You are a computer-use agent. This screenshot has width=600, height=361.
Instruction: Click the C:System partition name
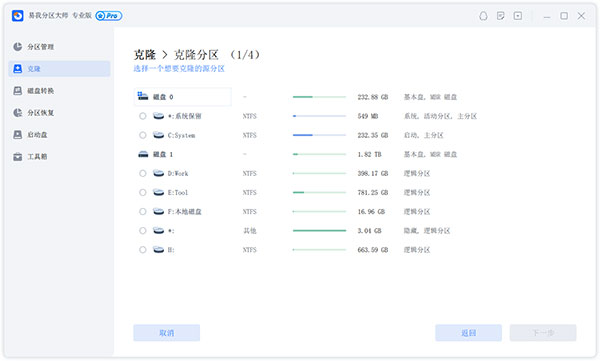tap(181, 135)
